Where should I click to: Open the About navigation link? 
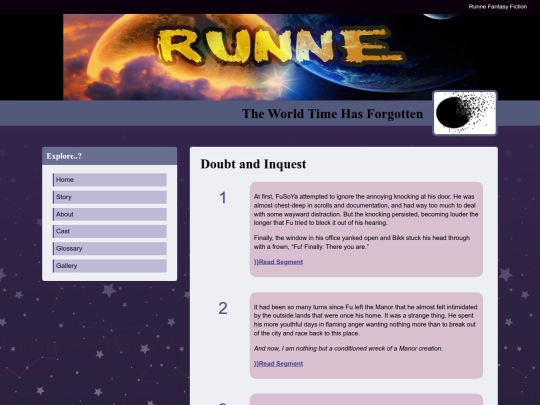click(110, 214)
